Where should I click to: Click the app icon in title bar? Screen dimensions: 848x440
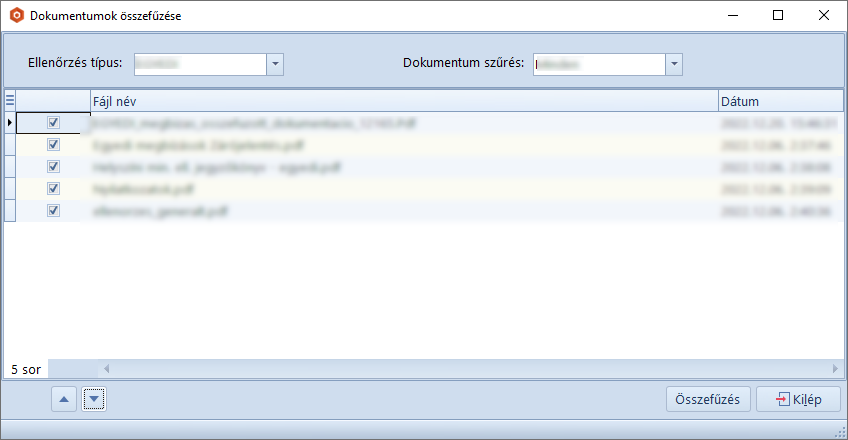coord(16,16)
